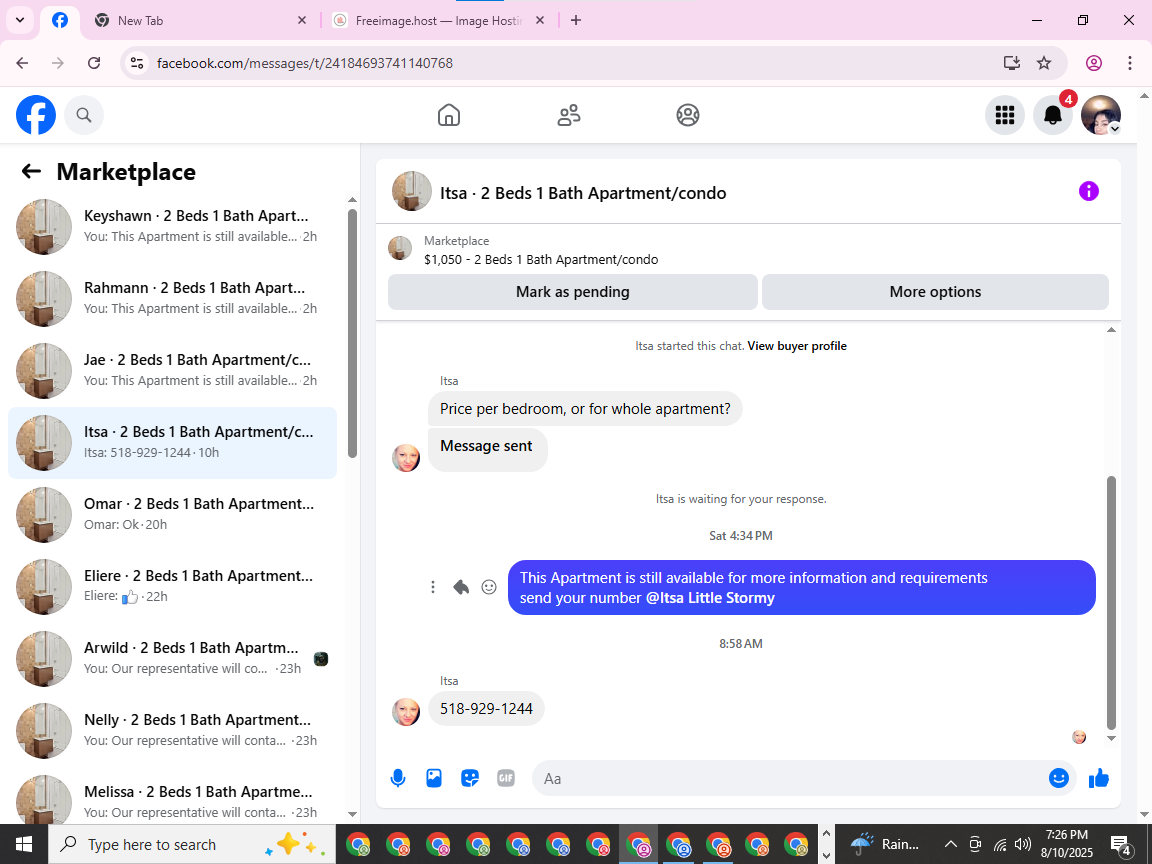Click browser back arrow
The height and width of the screenshot is (864, 1152).
[x=22, y=63]
